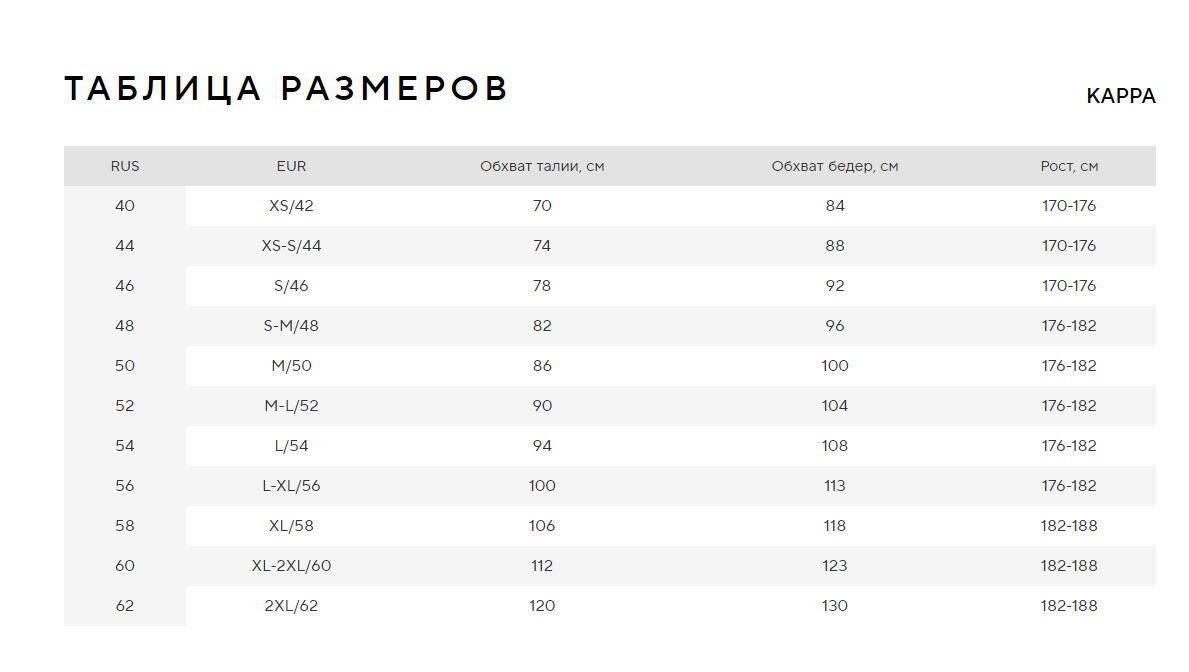This screenshot has height=672, width=1189.
Task: Select RUS size 40 cell
Action: 125,206
